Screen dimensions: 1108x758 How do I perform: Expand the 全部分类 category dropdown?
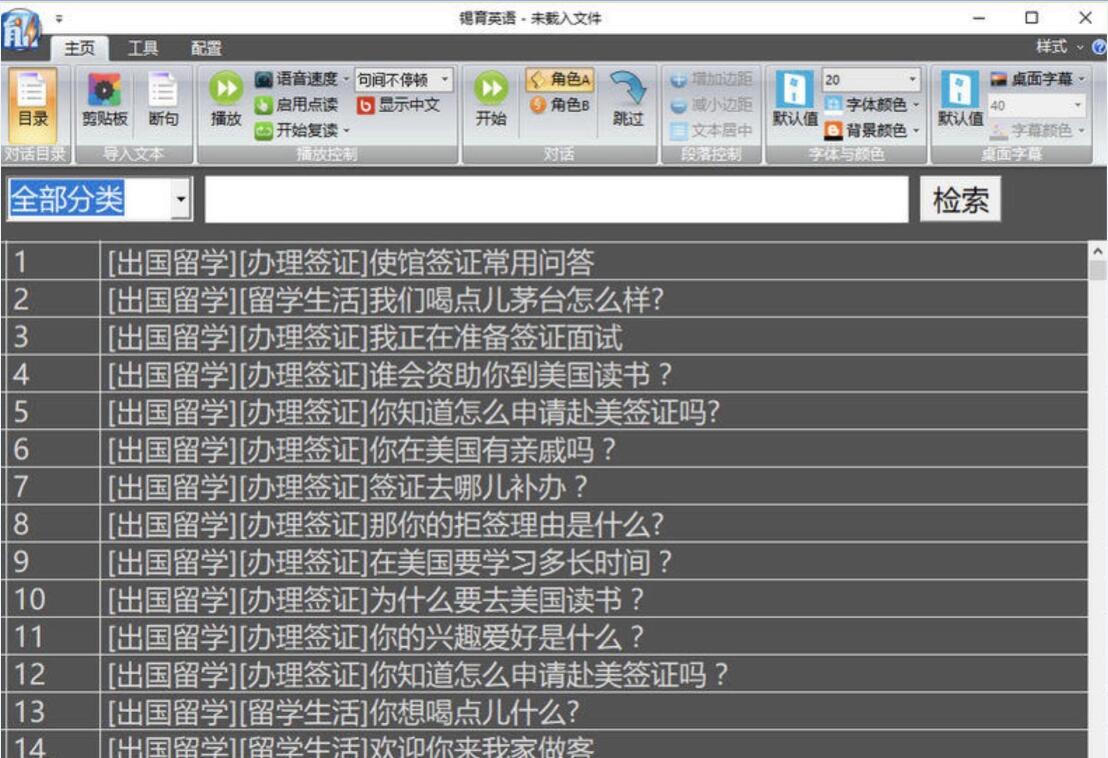pos(181,199)
